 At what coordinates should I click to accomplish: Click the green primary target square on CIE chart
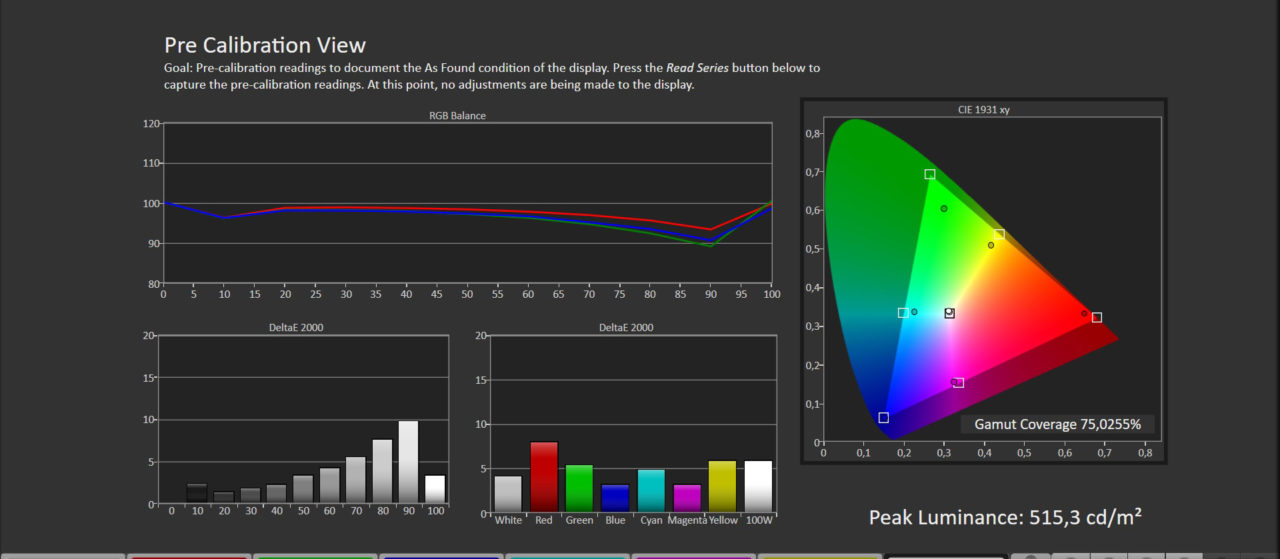pos(930,174)
